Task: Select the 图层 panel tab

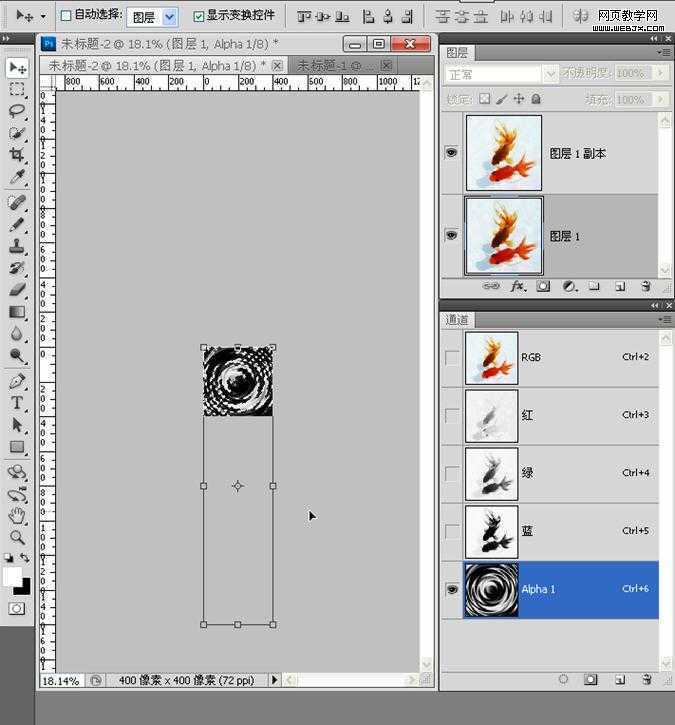Action: pos(457,53)
